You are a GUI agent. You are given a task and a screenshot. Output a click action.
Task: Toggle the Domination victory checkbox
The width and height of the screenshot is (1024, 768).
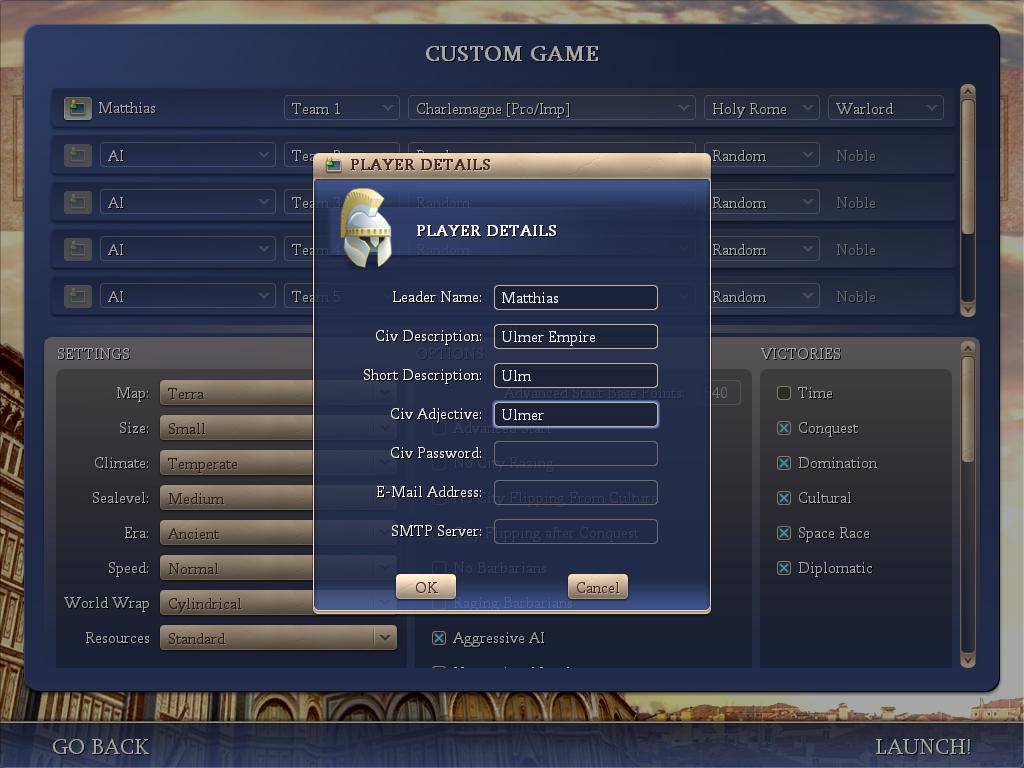(784, 463)
